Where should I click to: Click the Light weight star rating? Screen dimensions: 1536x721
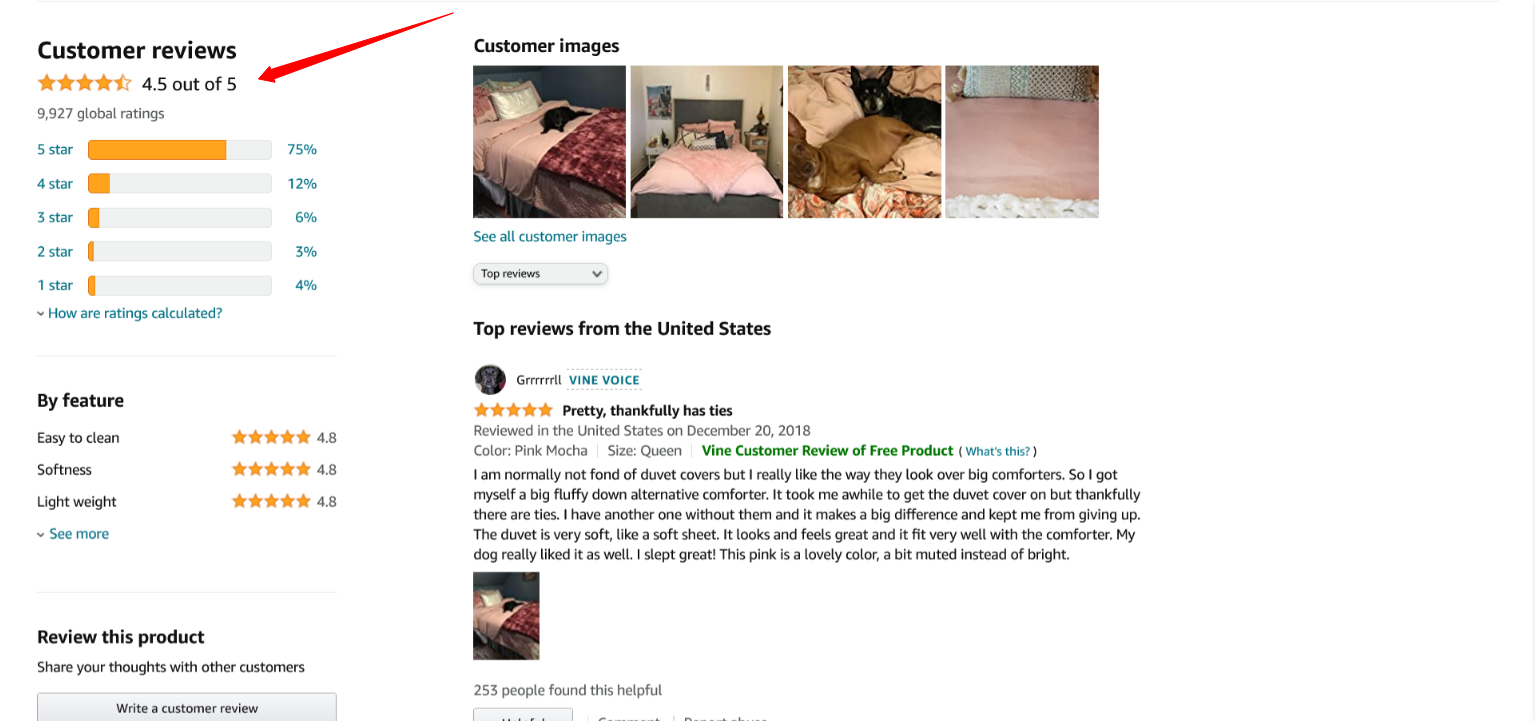[x=271, y=501]
